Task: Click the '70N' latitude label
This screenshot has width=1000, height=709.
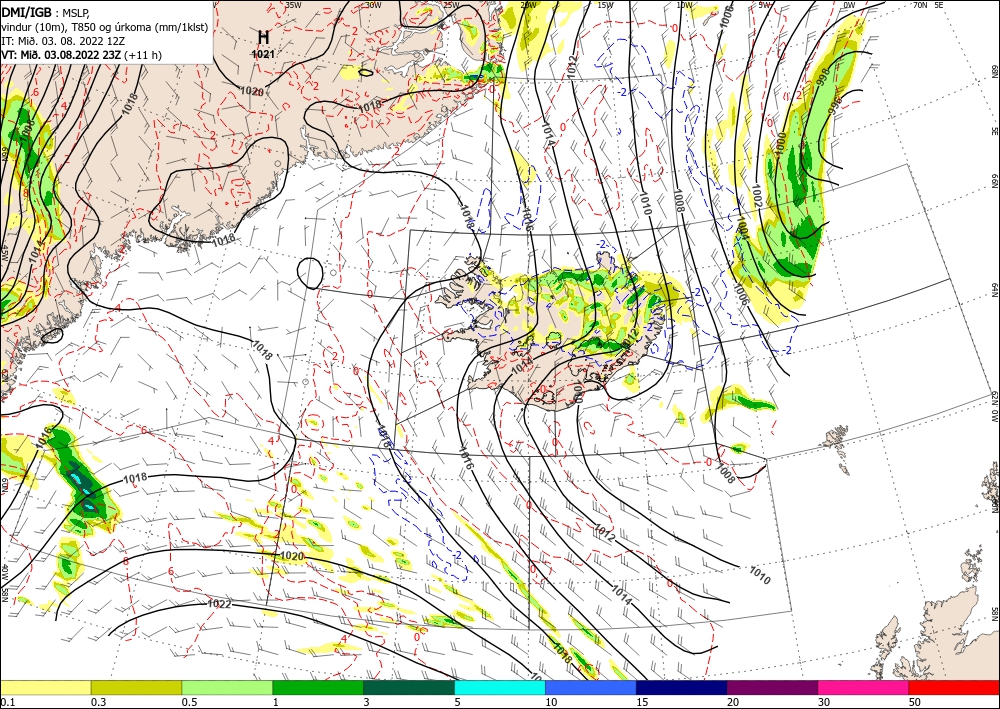Action: pos(920,5)
